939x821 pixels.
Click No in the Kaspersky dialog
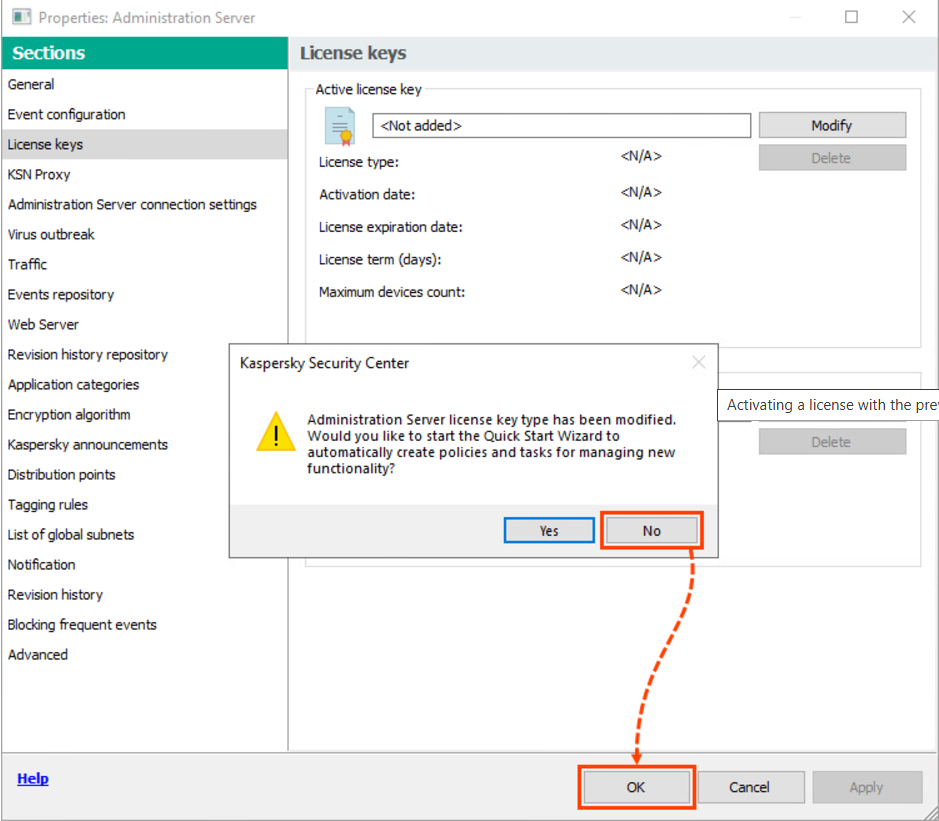[652, 531]
